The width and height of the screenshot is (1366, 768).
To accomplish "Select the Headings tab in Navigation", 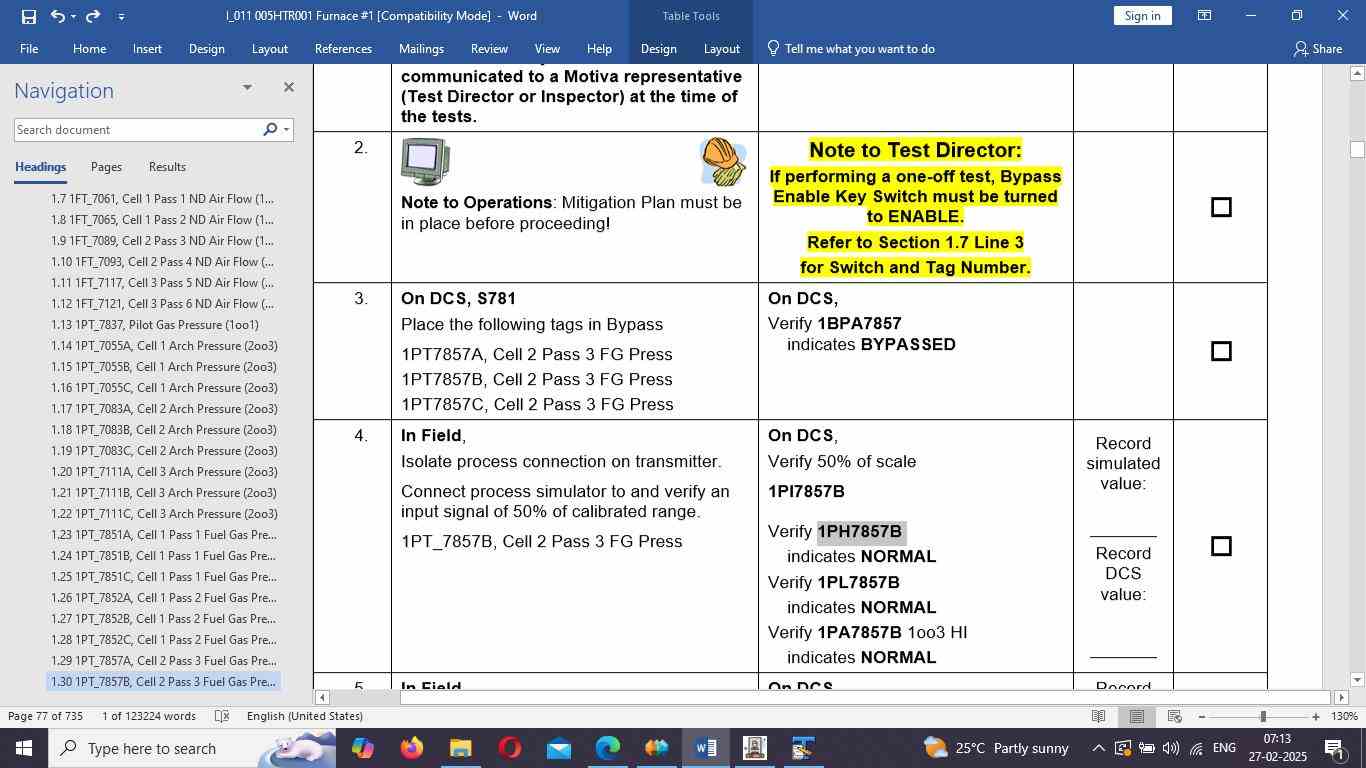I will click(x=40, y=167).
